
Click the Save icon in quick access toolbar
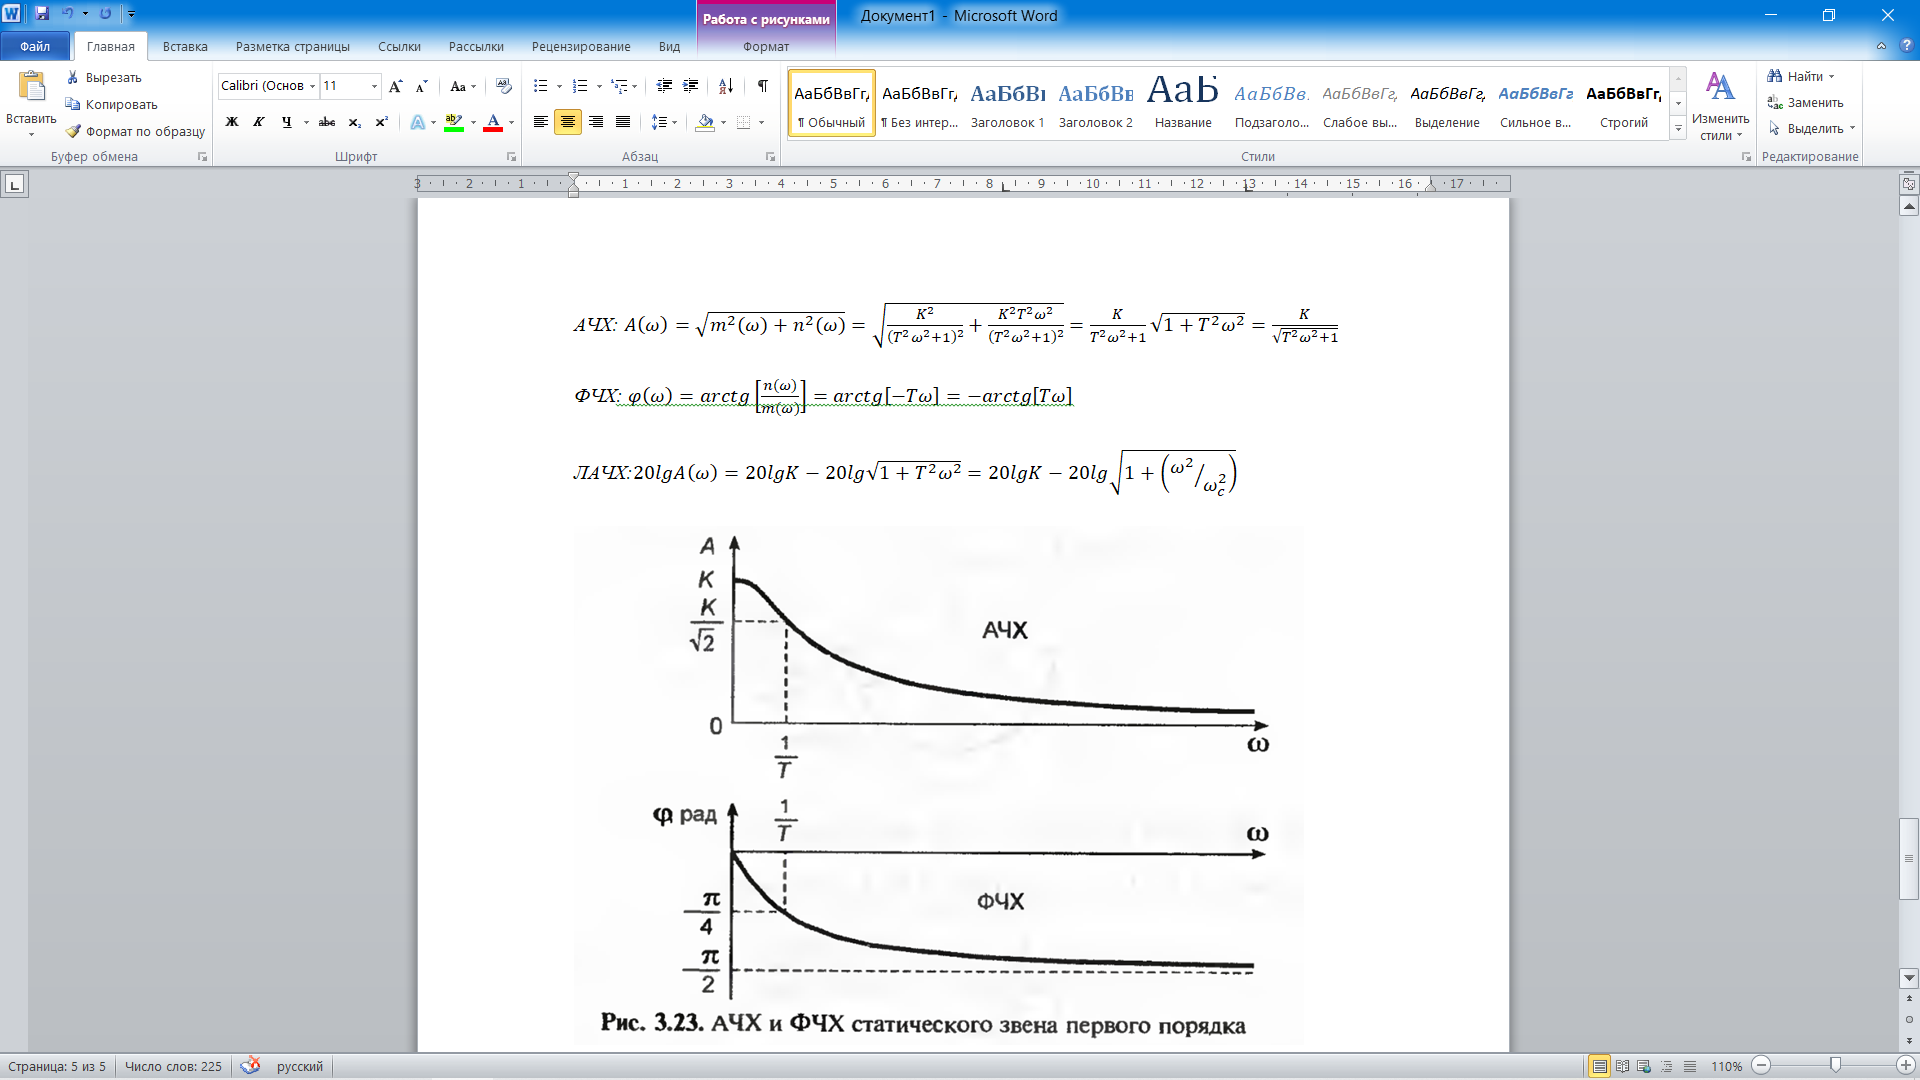[42, 14]
